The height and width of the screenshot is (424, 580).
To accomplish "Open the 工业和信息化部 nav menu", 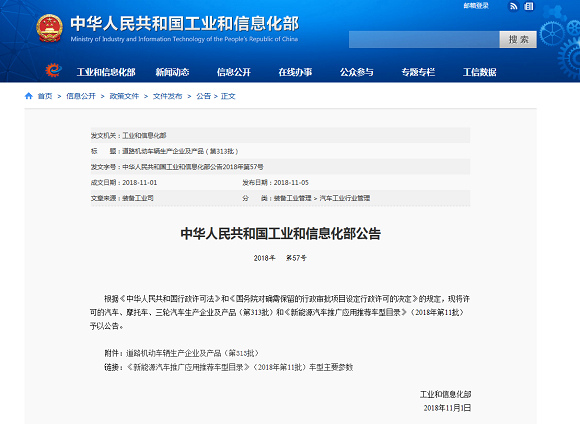I will 106,72.
